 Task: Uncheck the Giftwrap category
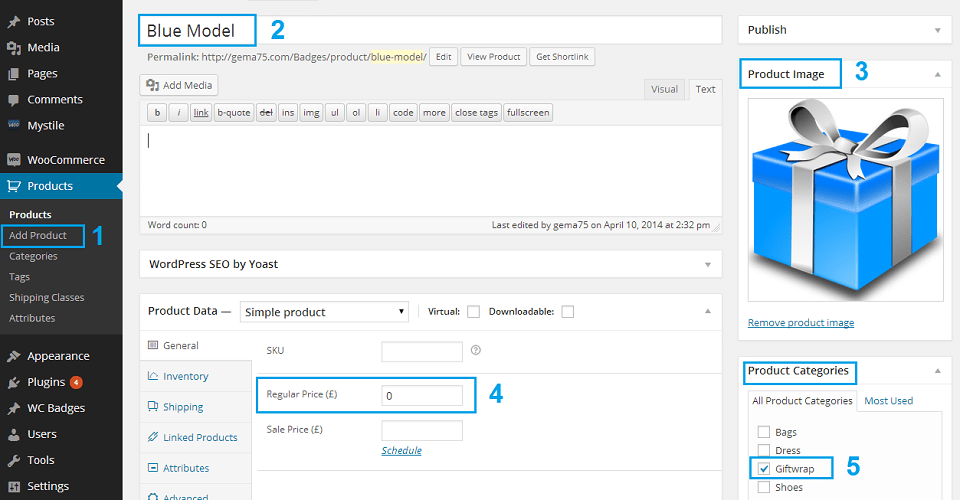pyautogui.click(x=763, y=469)
